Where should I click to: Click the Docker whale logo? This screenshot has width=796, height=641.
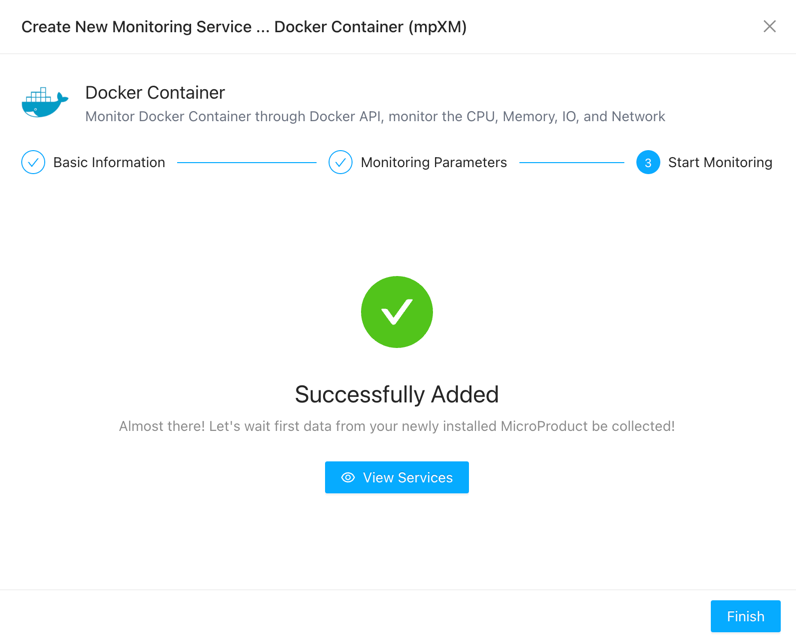point(45,102)
